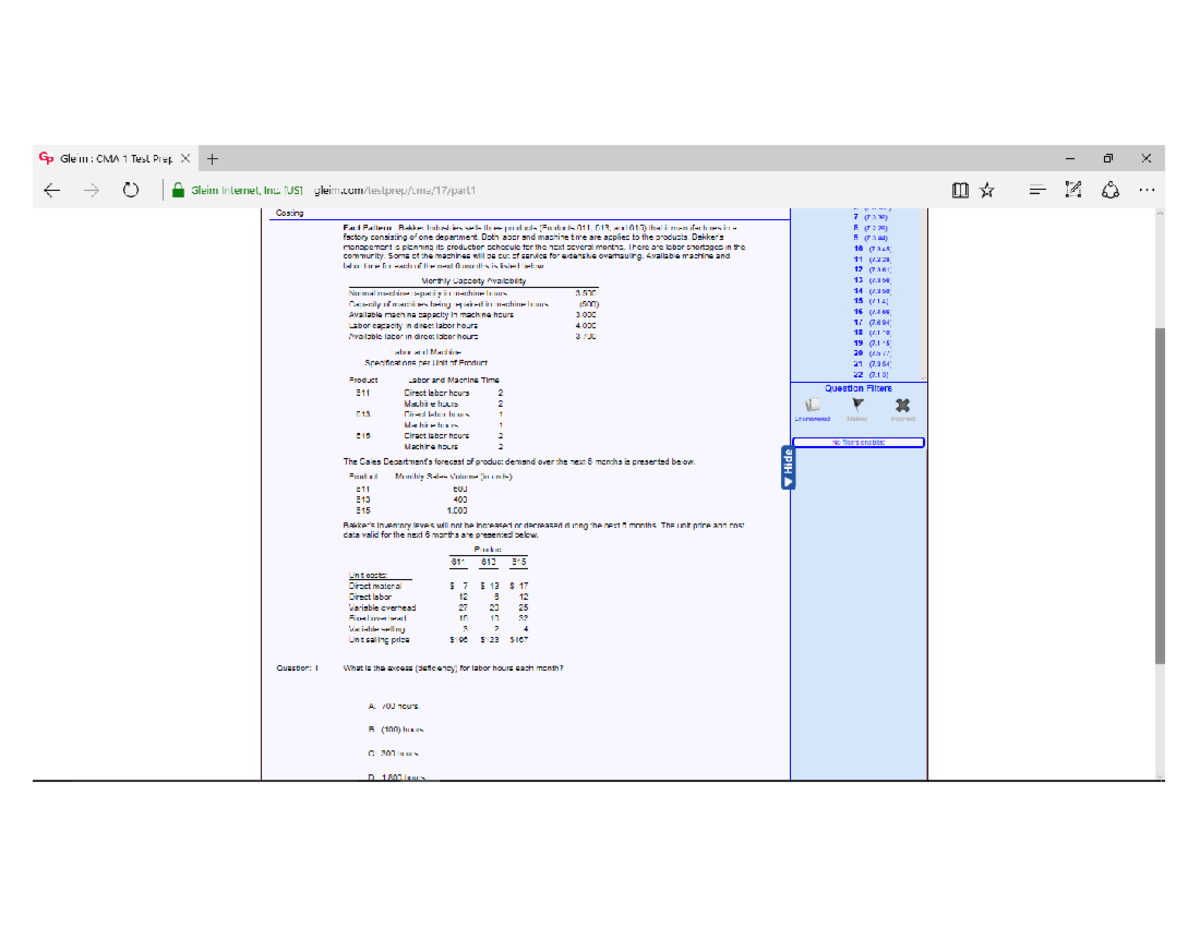Jump to question 16 in list
Image resolution: width=1200 pixels, height=927 pixels.
click(873, 312)
